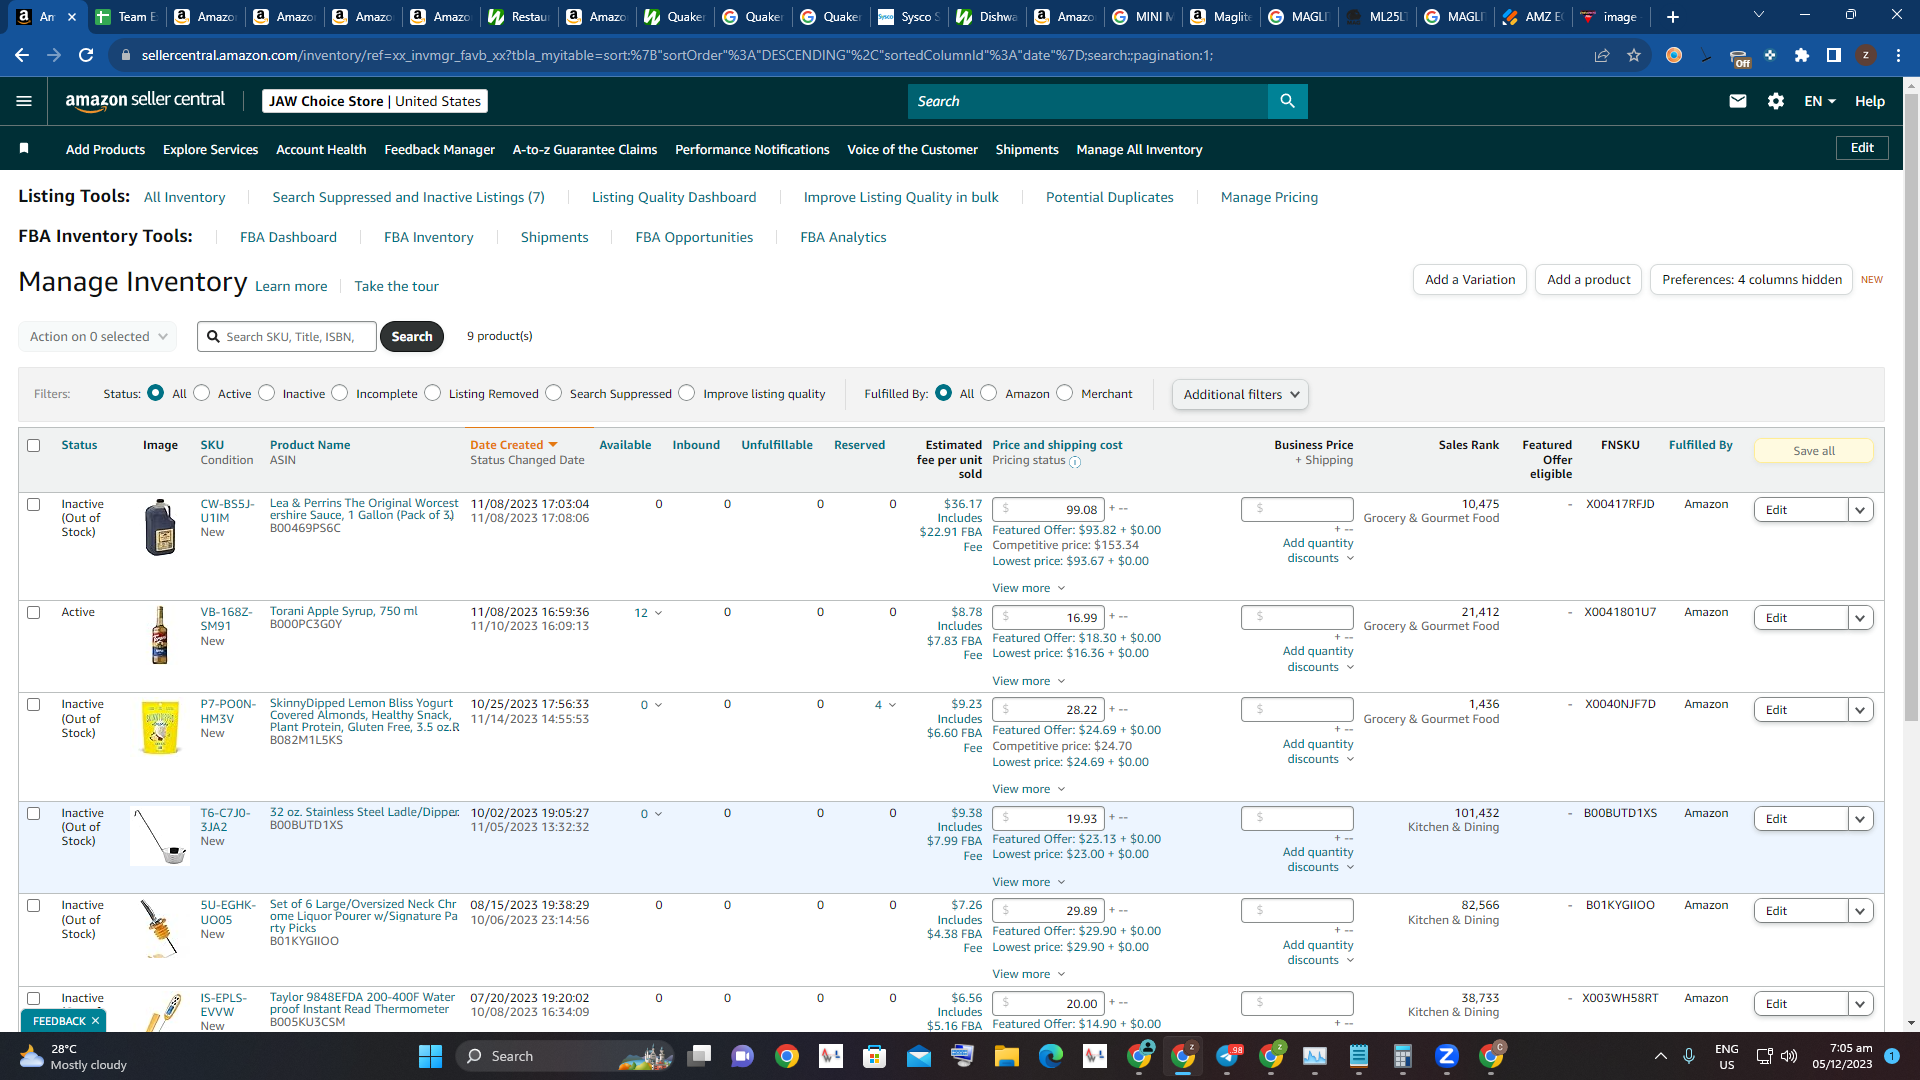
Task: Sort the table by Date Created column
Action: (514, 445)
